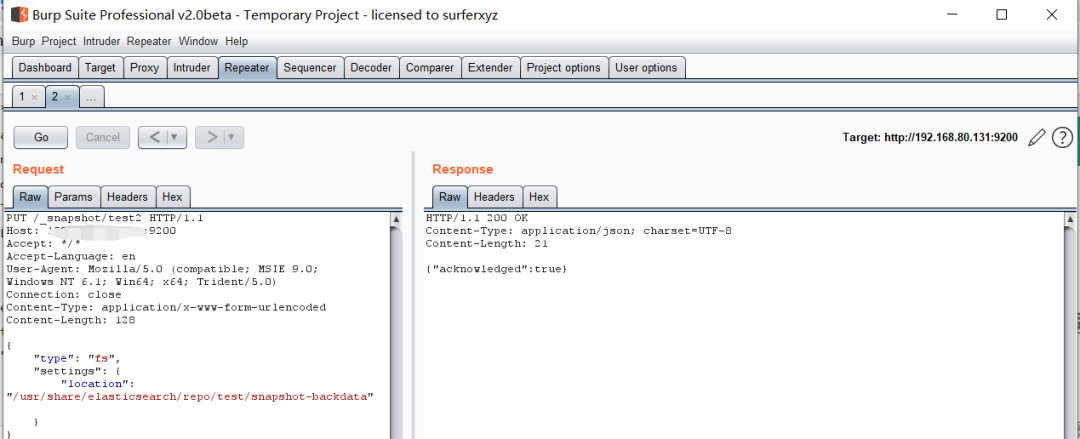Click the User-Agent header line
Screen dimensions: 1080x439
[163, 275]
